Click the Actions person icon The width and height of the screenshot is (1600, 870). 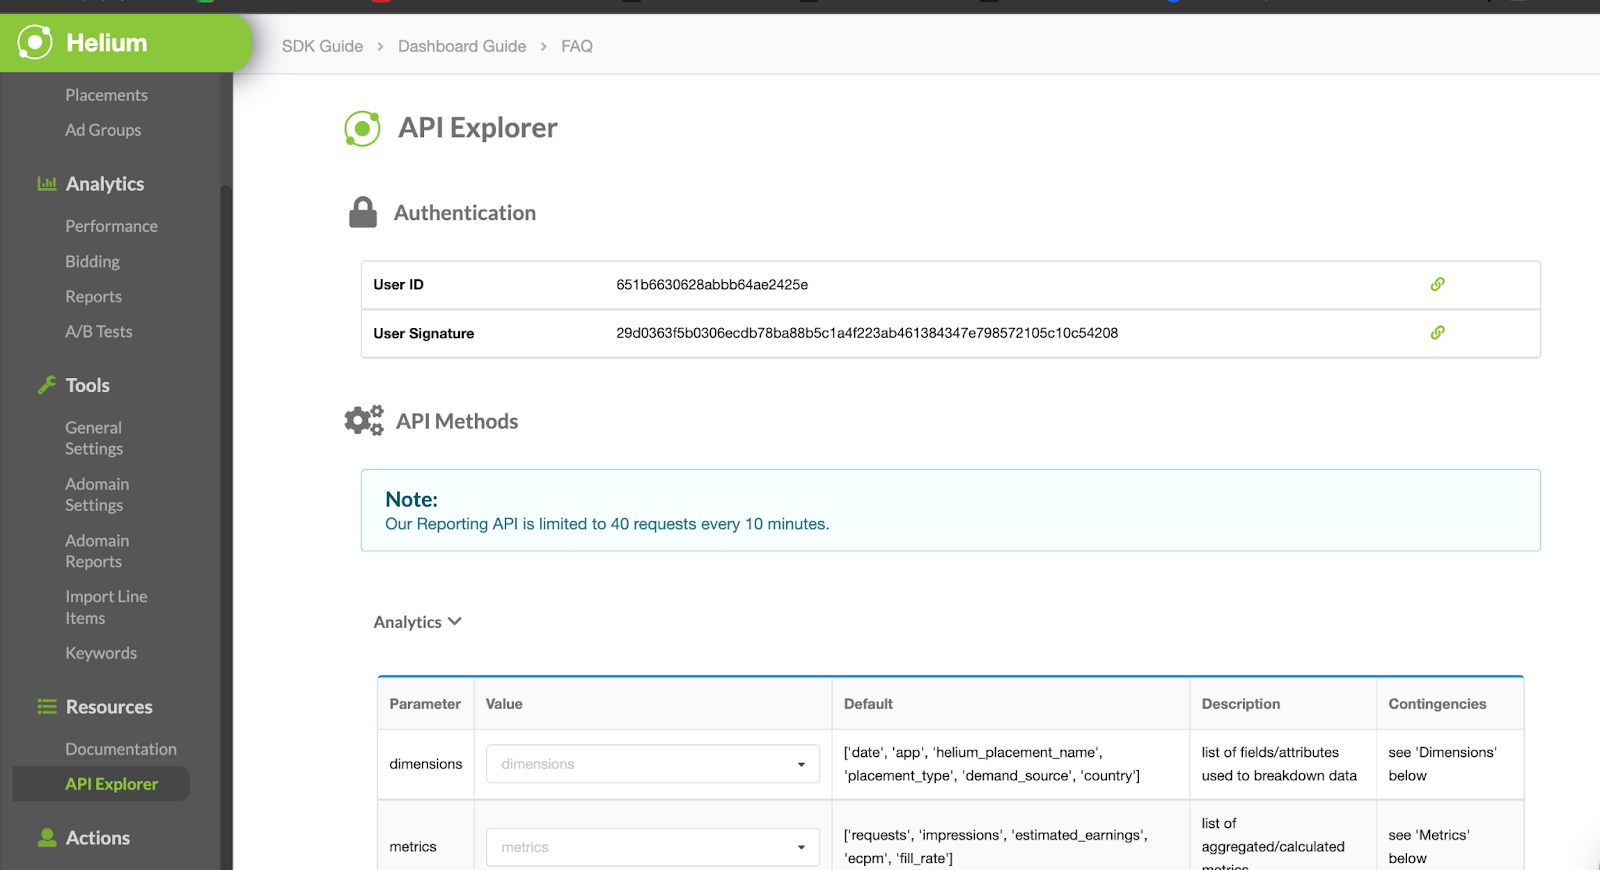coord(47,838)
